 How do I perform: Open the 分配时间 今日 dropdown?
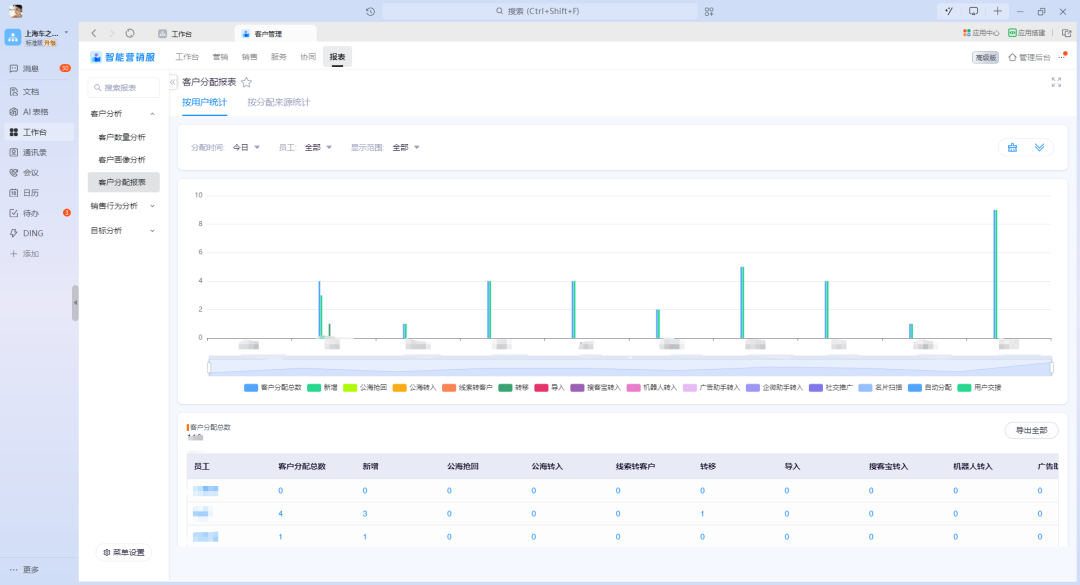pyautogui.click(x=246, y=147)
